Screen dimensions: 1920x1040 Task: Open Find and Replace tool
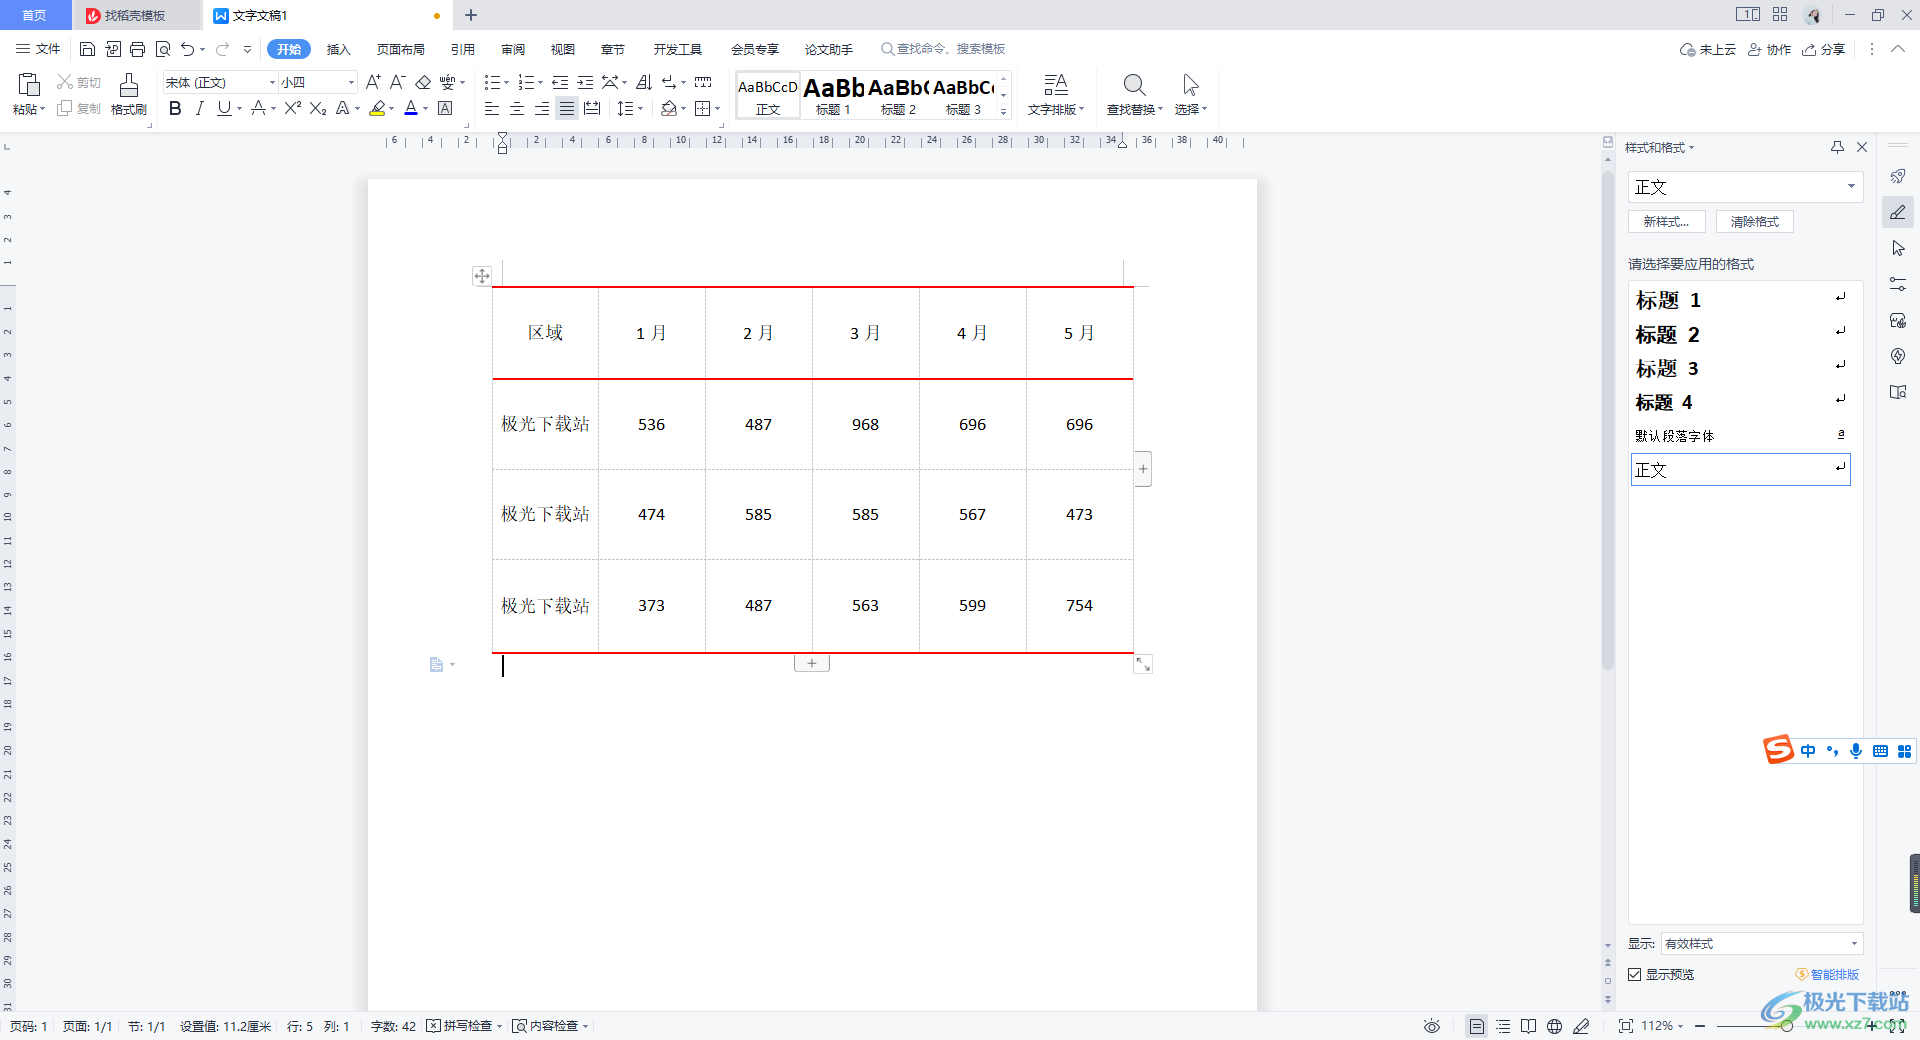pos(1135,94)
